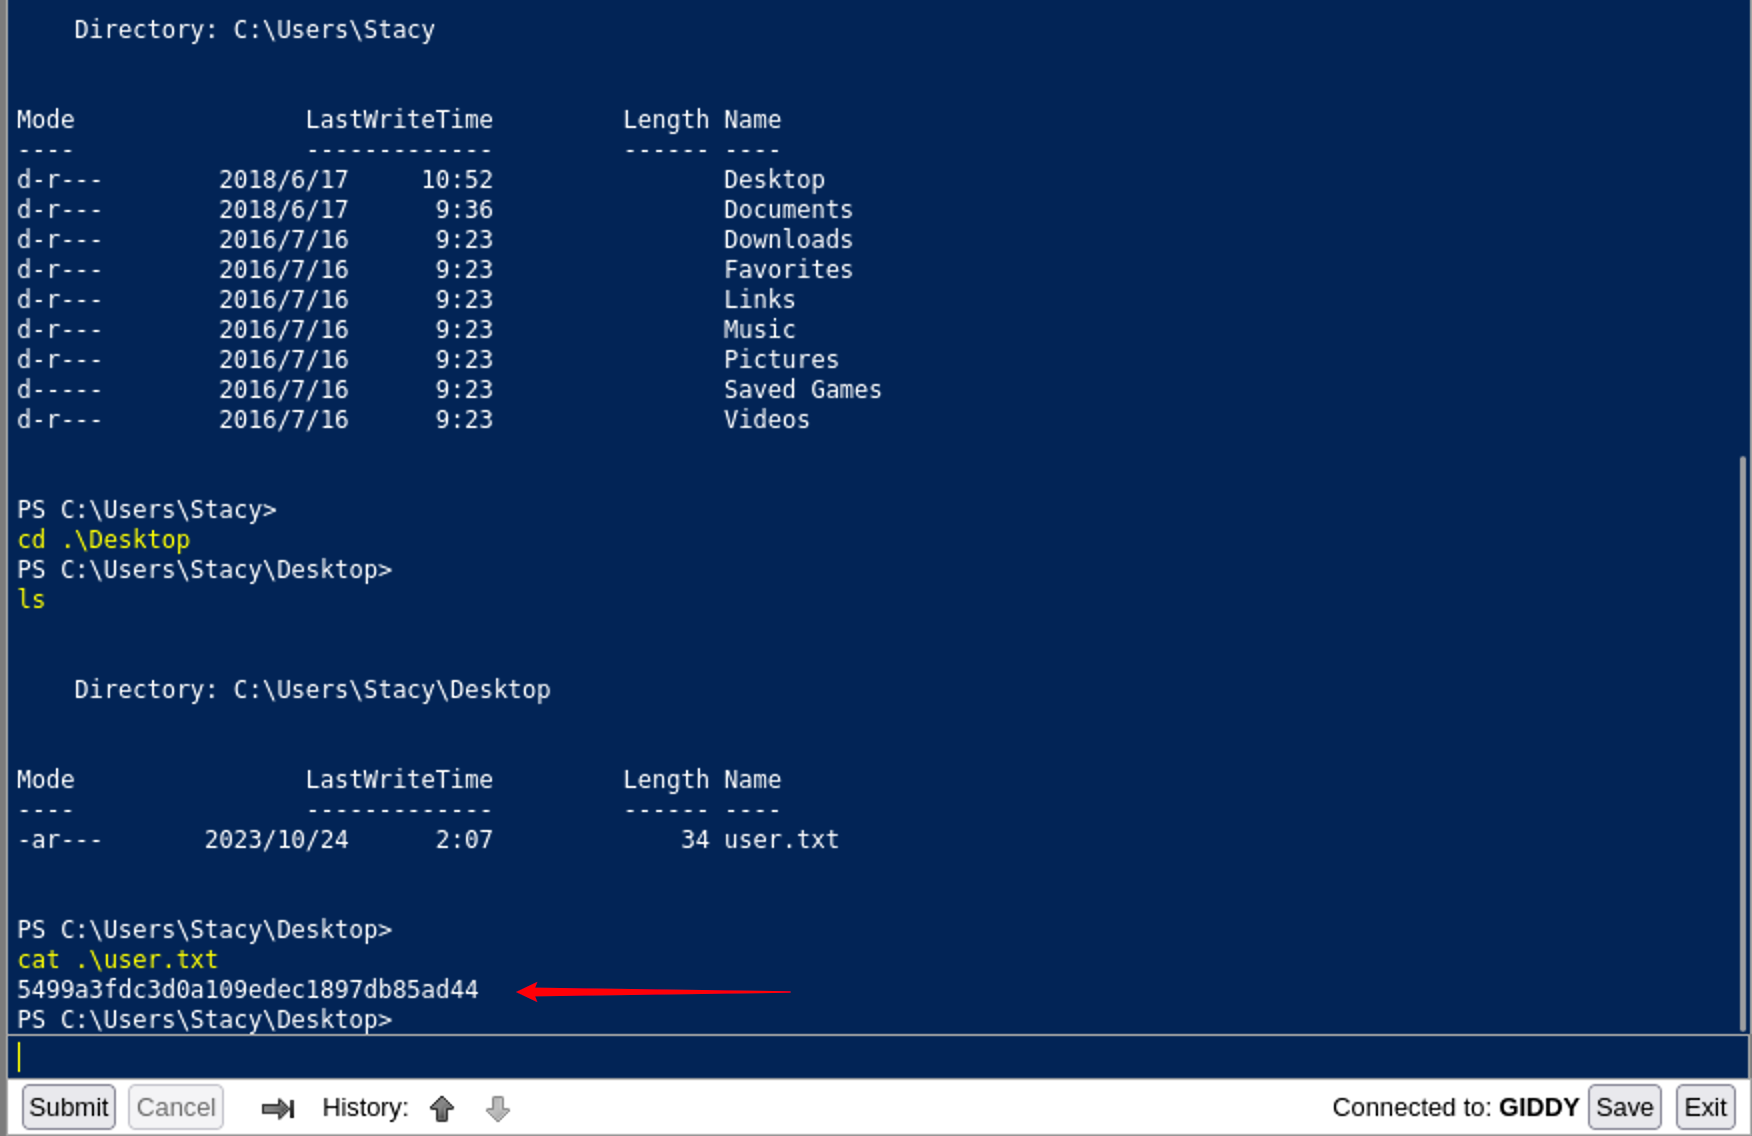Screen dimensions: 1752x1136
Task: Select the Pictures directory name
Action: (x=781, y=359)
